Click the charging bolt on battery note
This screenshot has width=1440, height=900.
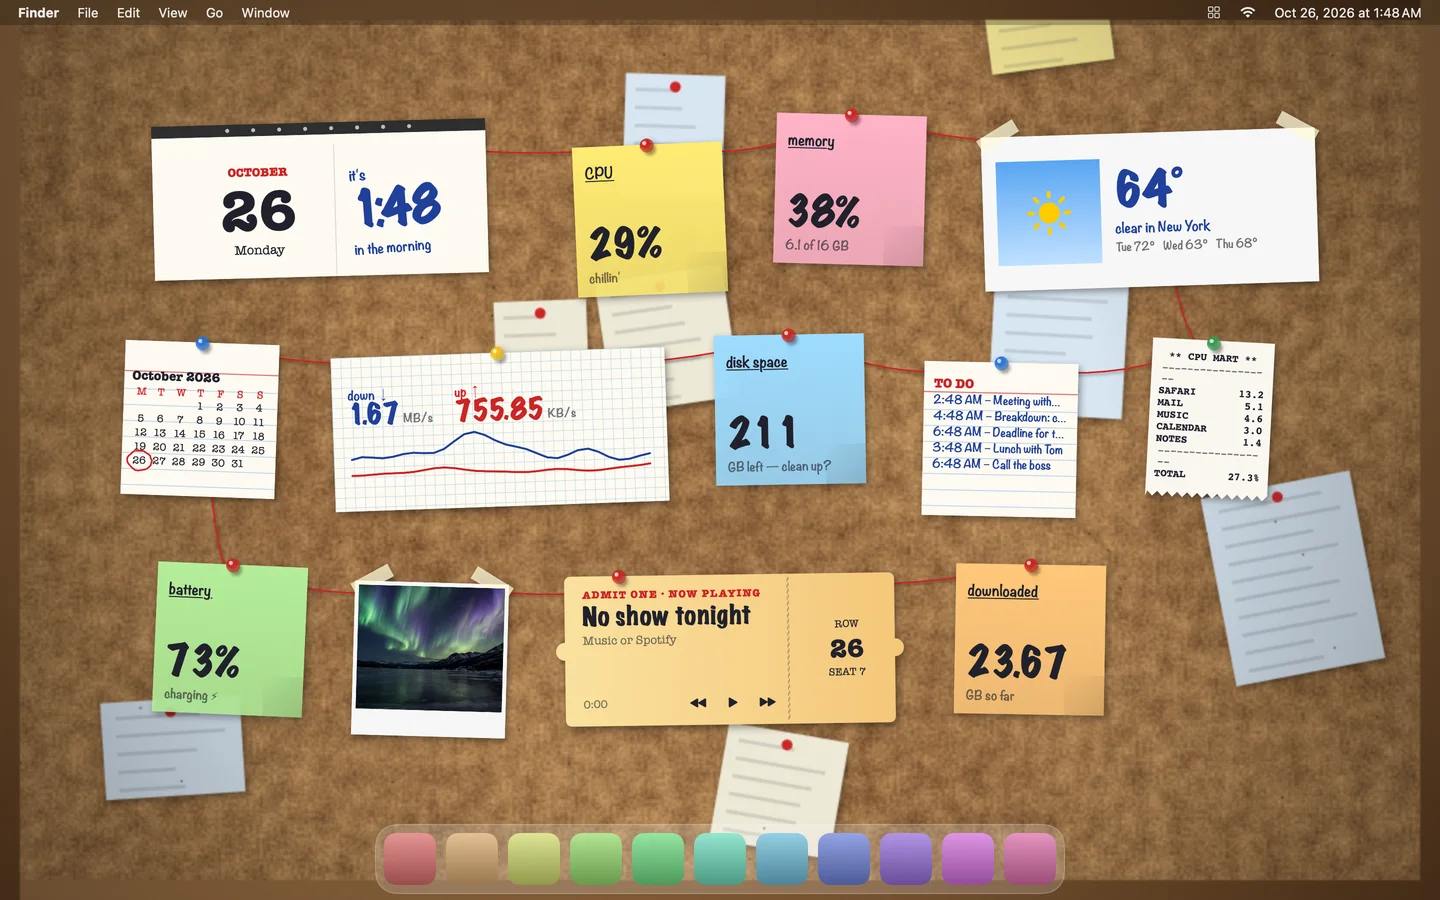coord(214,696)
